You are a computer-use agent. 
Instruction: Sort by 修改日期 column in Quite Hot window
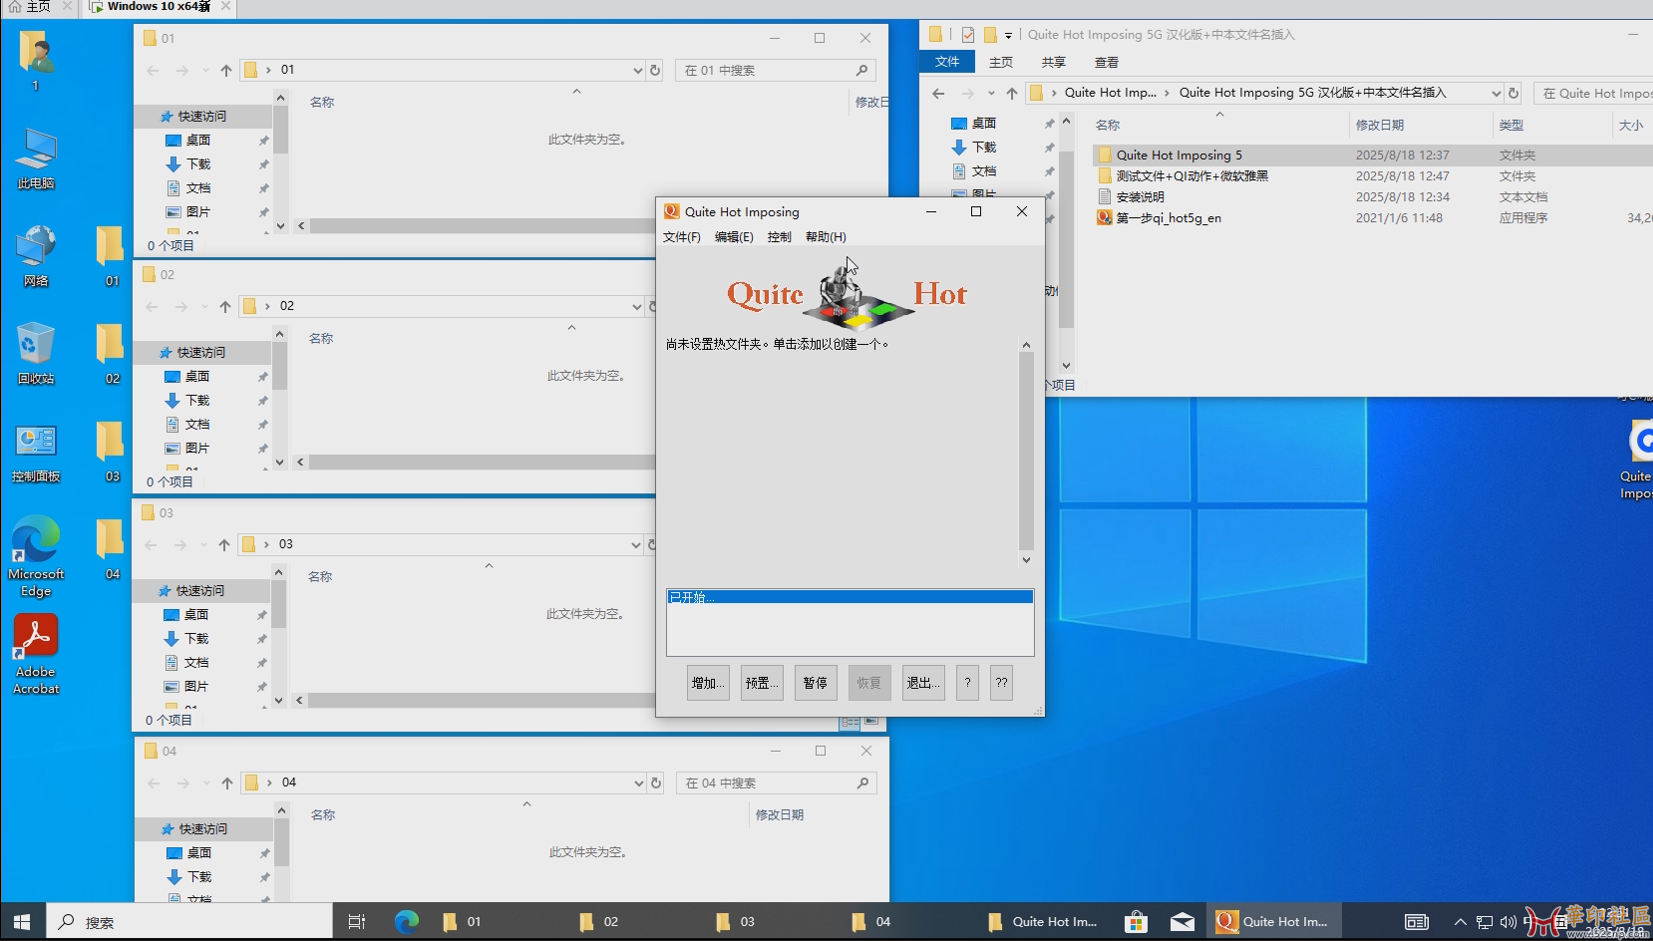[x=1380, y=125]
